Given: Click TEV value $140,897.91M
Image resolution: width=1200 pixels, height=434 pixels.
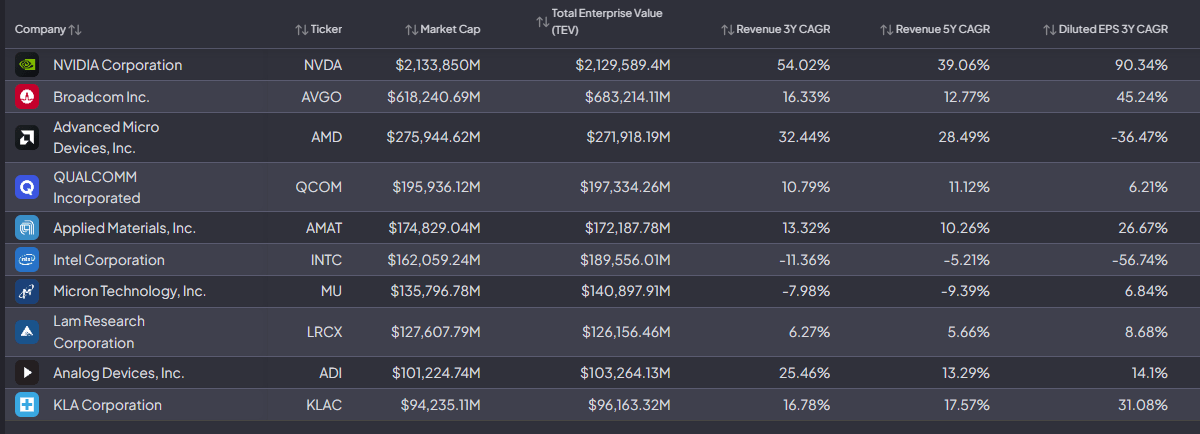Looking at the screenshot, I should pos(626,292).
